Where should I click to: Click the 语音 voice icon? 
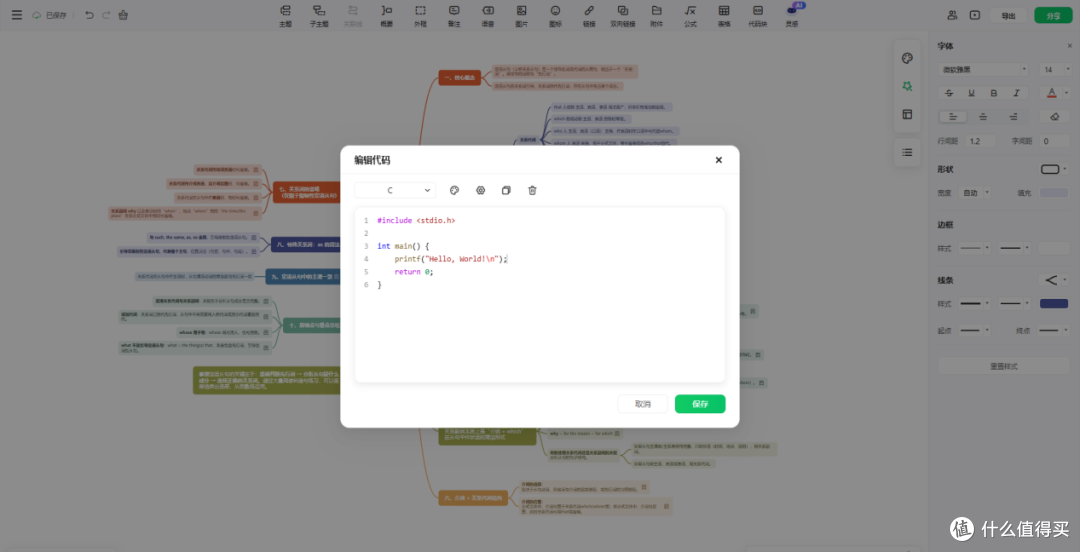tap(488, 15)
